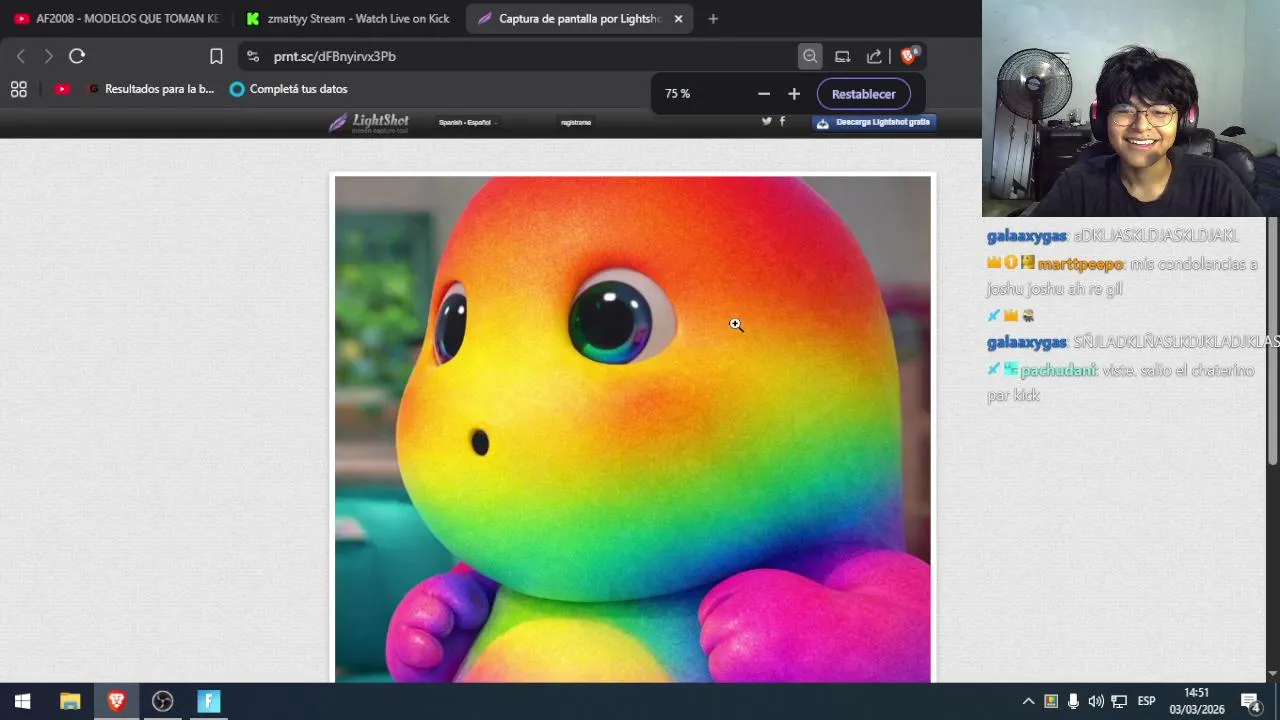Click the address bar URL prnt.sc/dFBnyirvx3Pb

pos(335,56)
